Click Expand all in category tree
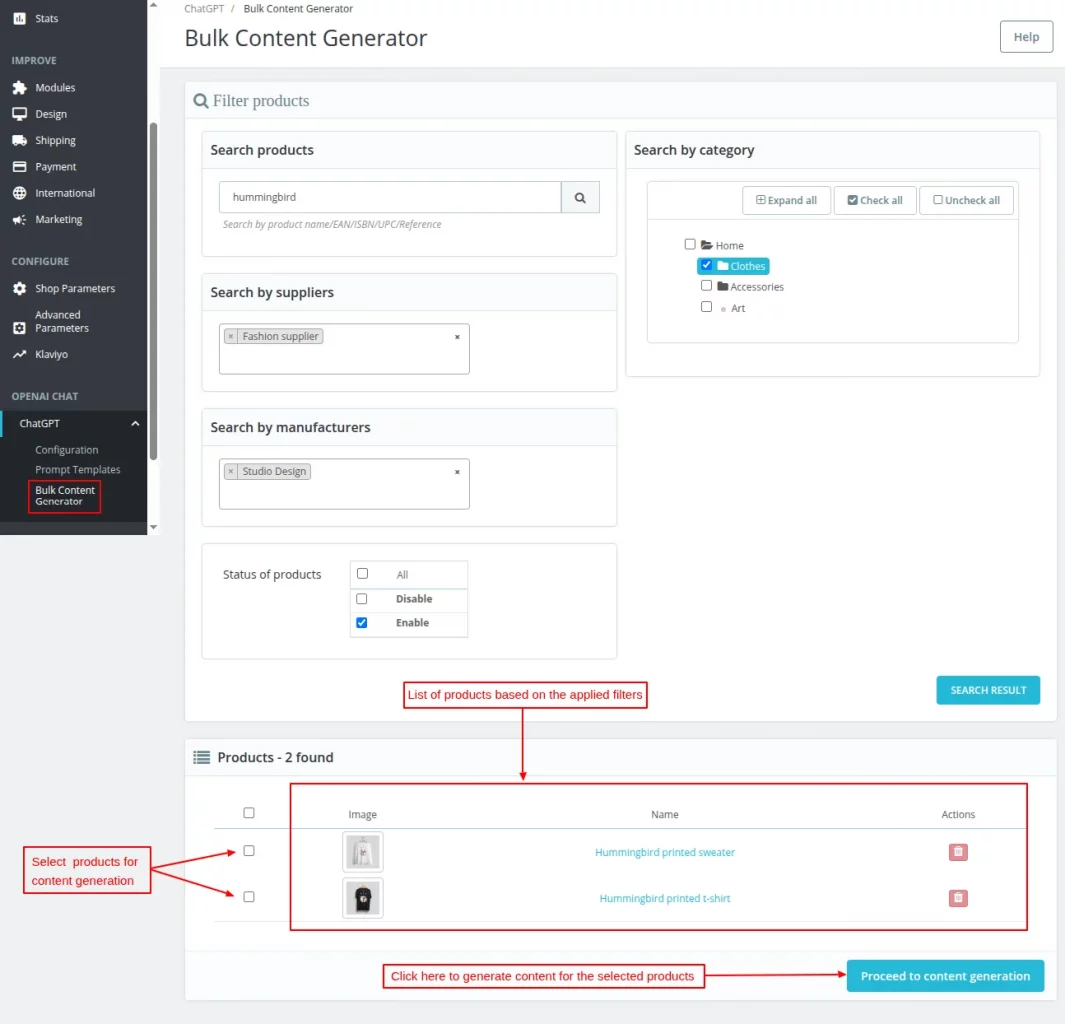This screenshot has width=1065, height=1024. pyautogui.click(x=786, y=200)
